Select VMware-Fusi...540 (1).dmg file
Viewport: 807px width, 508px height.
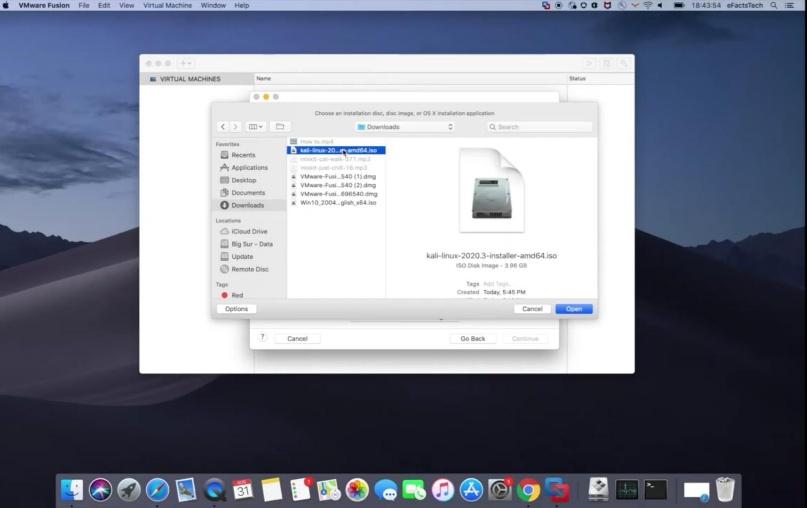point(336,177)
